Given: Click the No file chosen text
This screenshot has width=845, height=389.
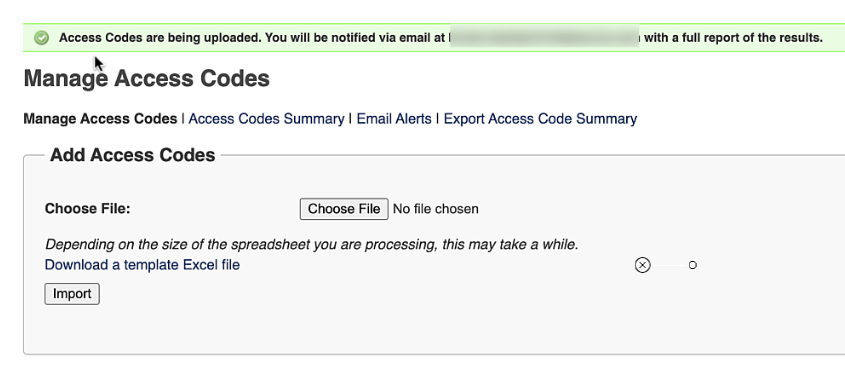Looking at the screenshot, I should [435, 209].
